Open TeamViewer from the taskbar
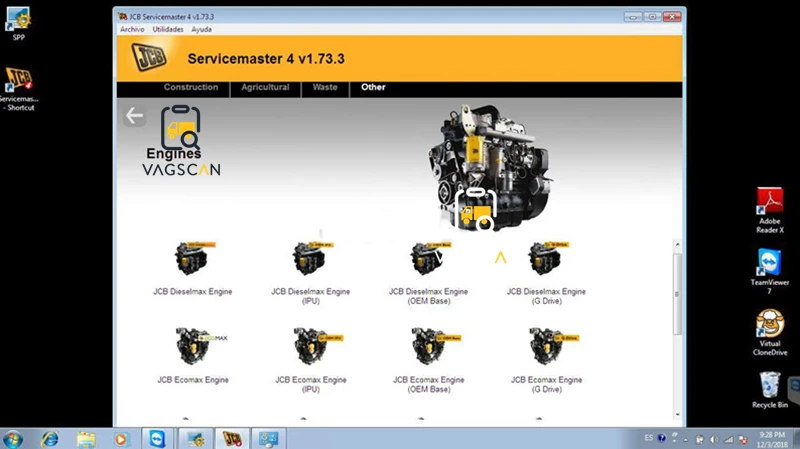Viewport: 800px width, 449px height. (157, 439)
